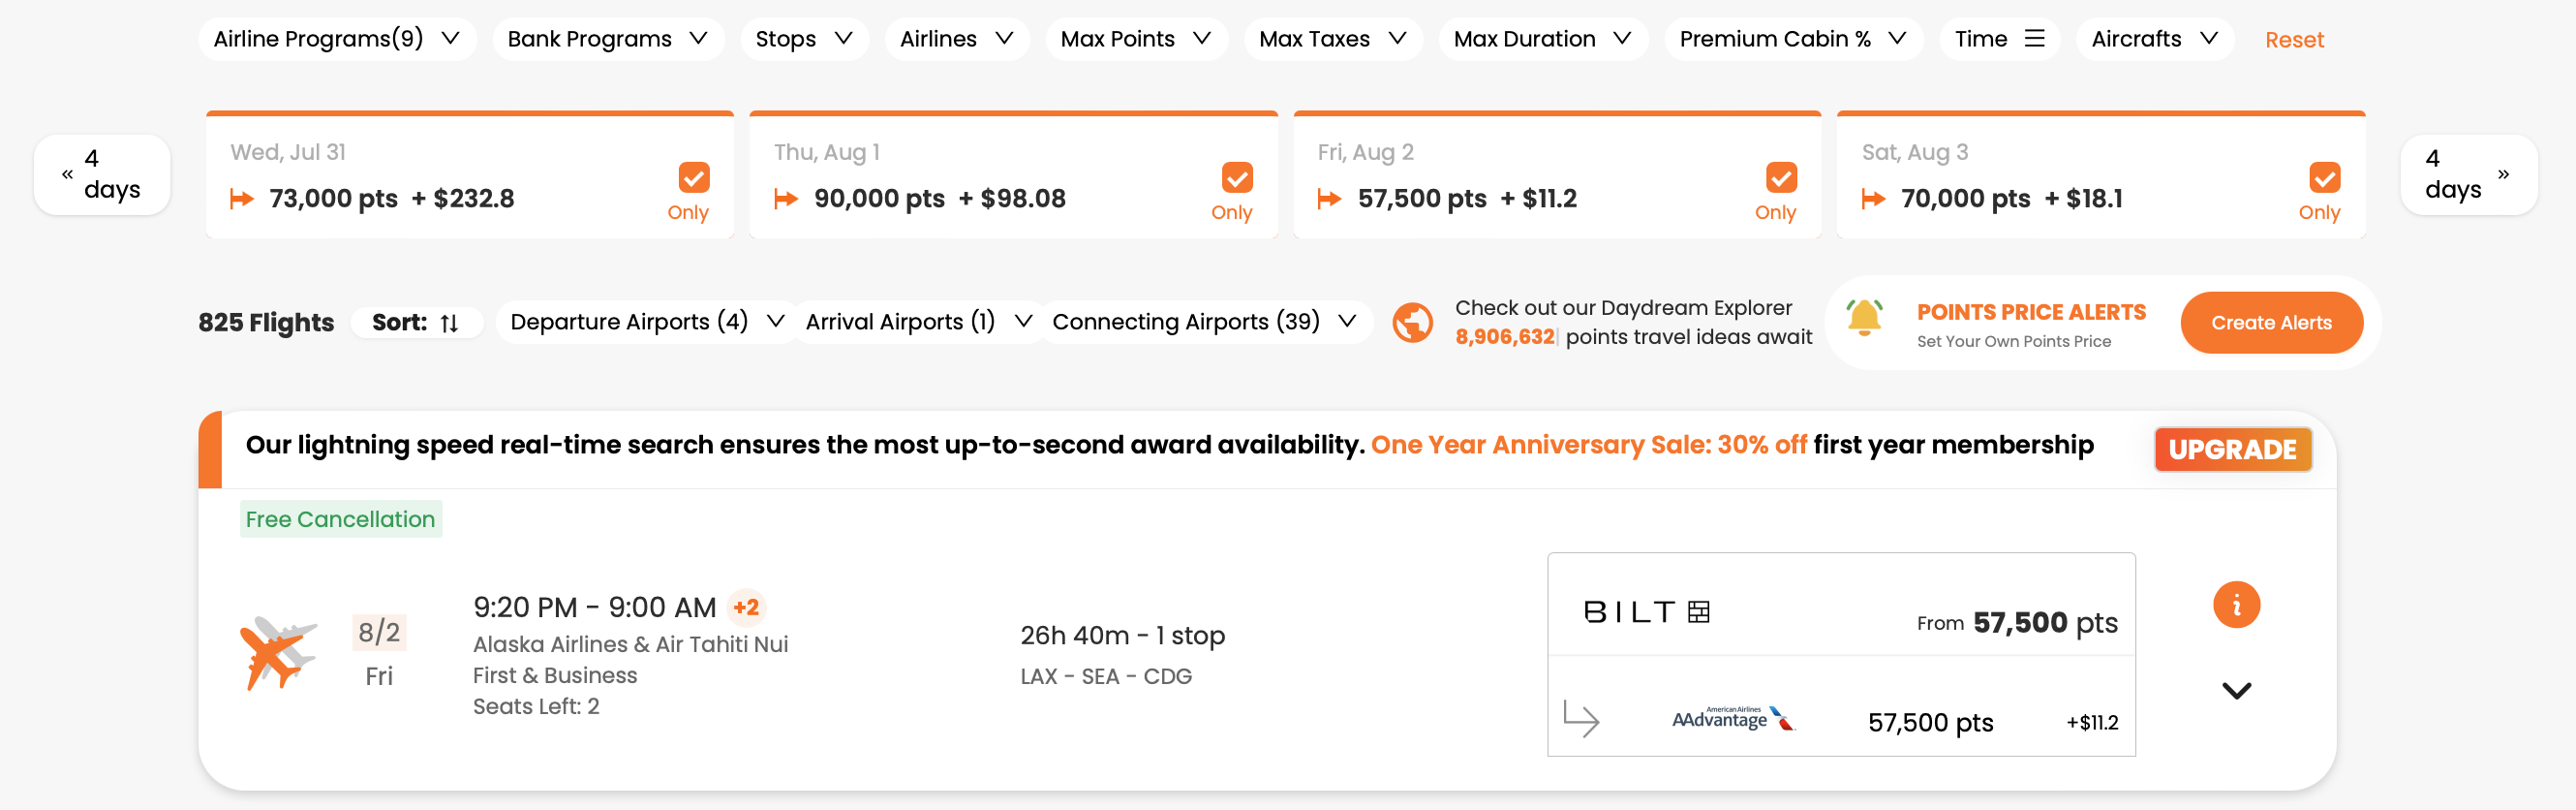Image resolution: width=2576 pixels, height=810 pixels.
Task: Click the BILT program logo
Action: click(x=1646, y=612)
